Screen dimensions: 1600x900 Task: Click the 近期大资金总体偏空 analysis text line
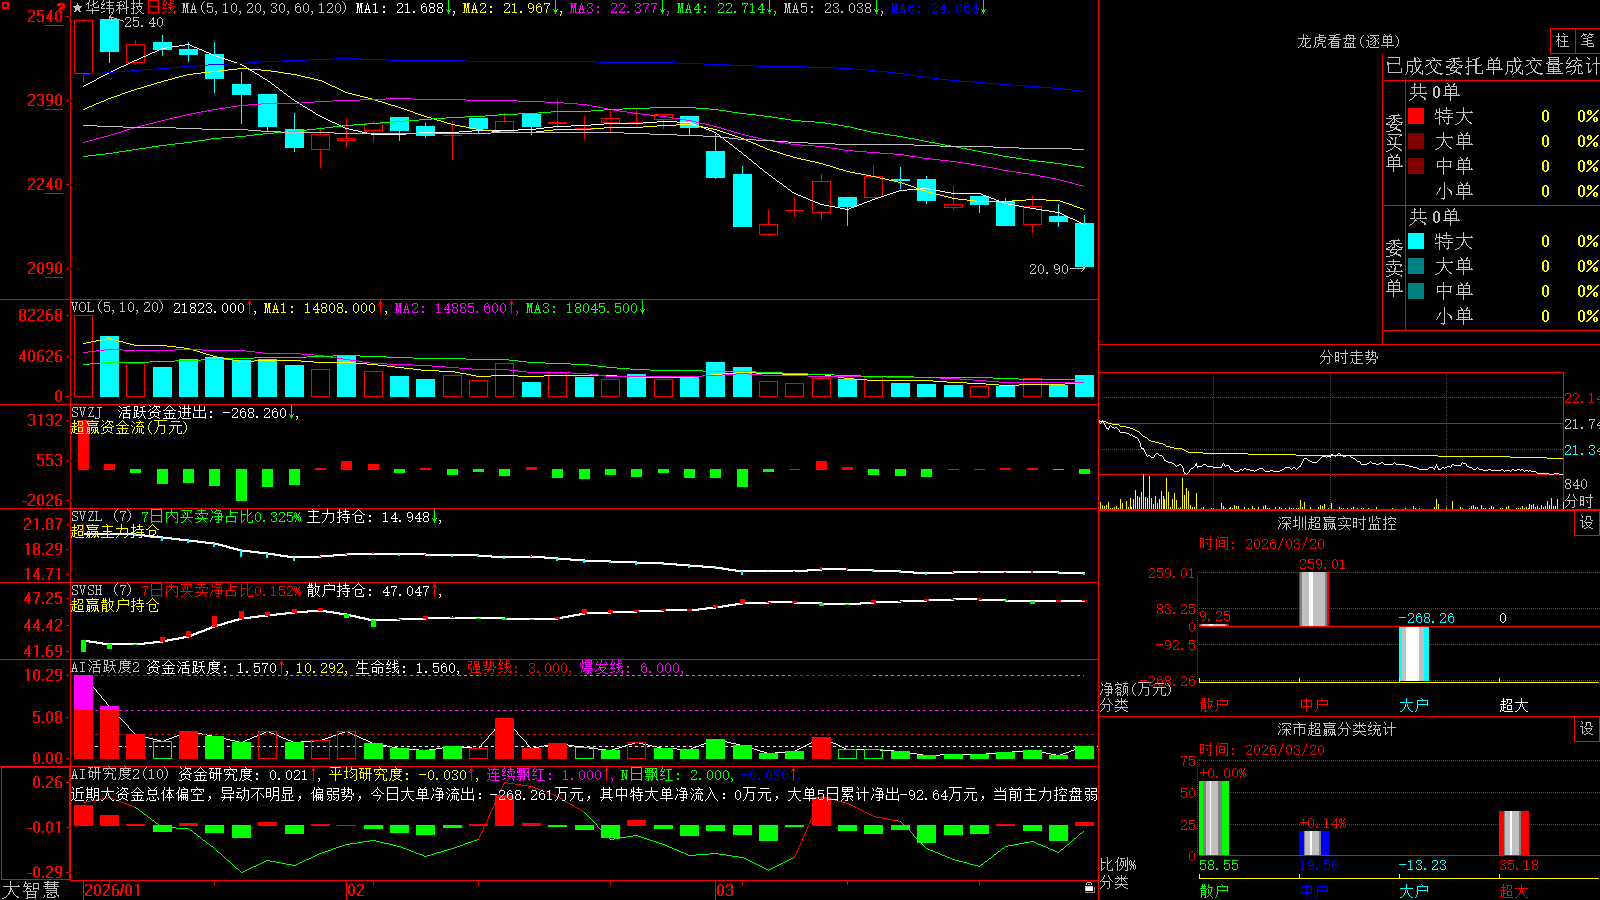click(584, 794)
